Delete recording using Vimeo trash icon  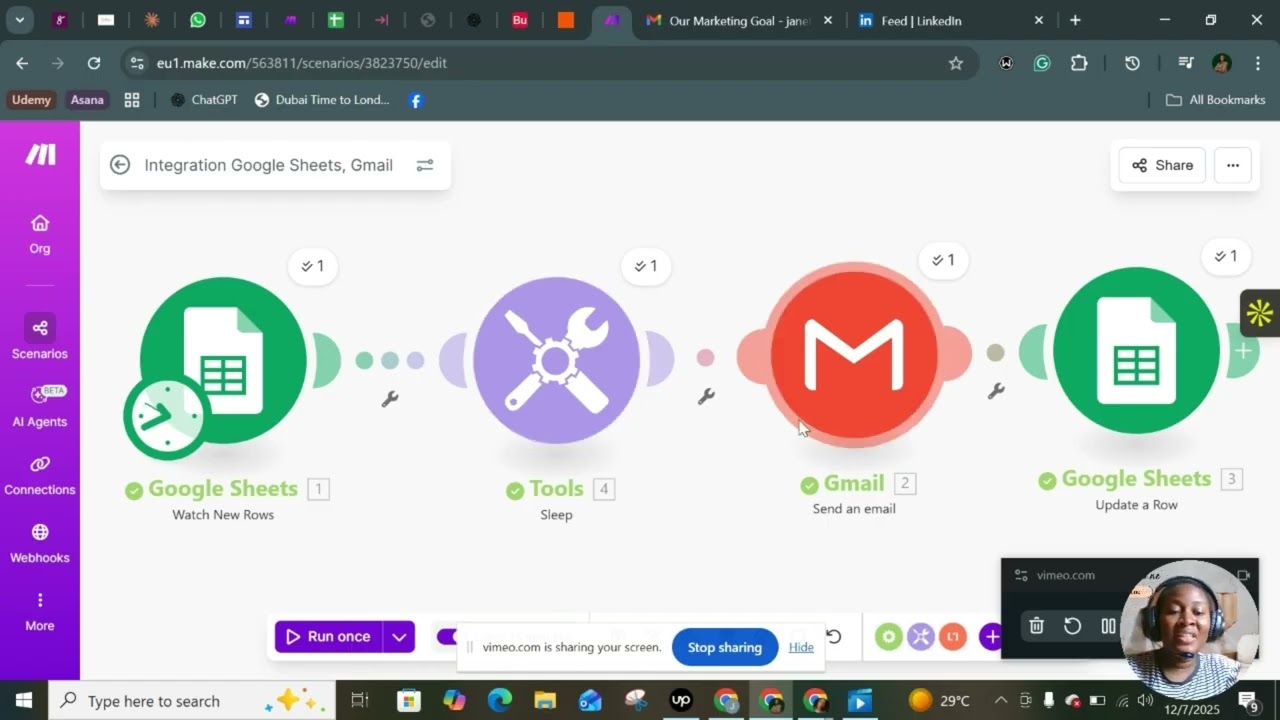pos(1037,626)
